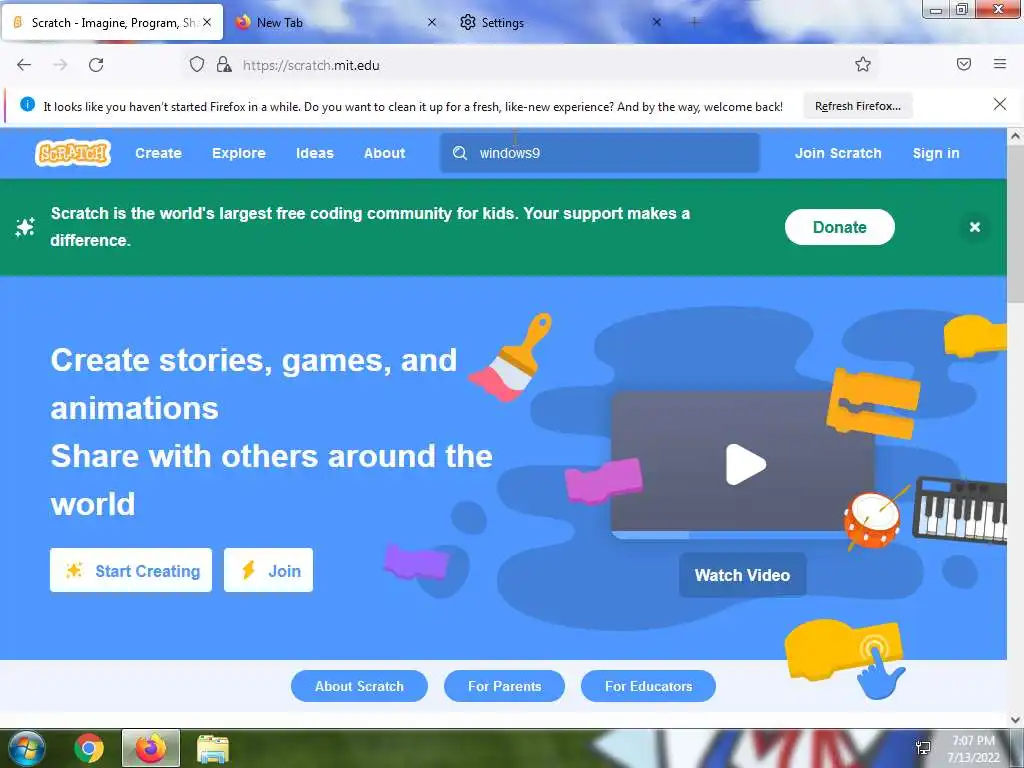Open the tracking protection shield icon
This screenshot has width=1024, height=768.
point(197,64)
